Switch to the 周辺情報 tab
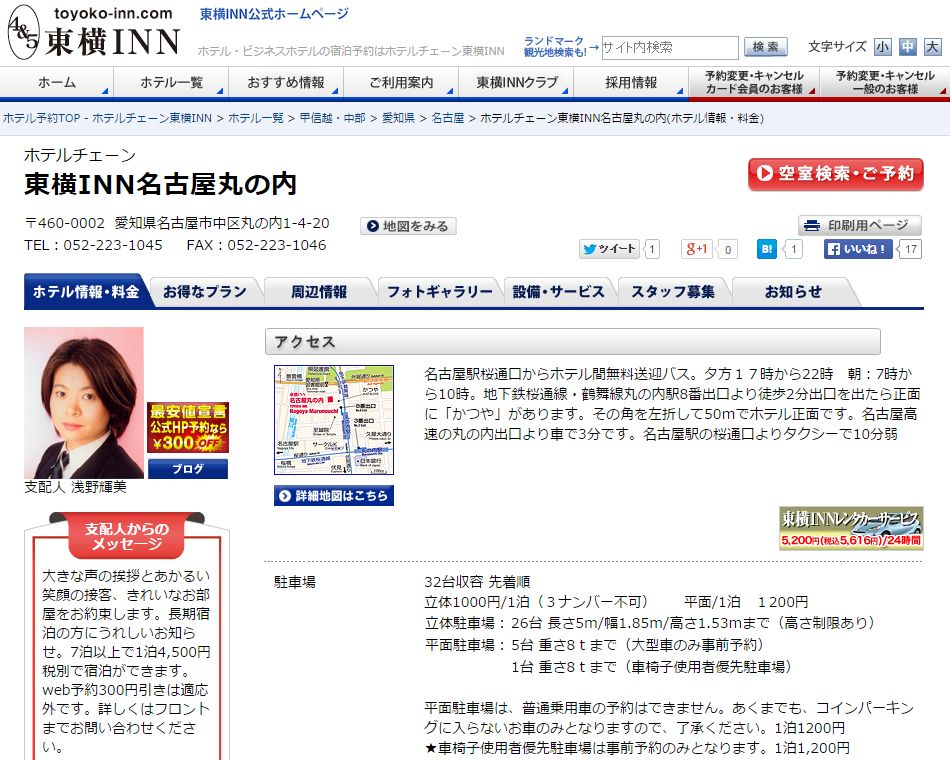The height and width of the screenshot is (760, 950). pos(319,292)
